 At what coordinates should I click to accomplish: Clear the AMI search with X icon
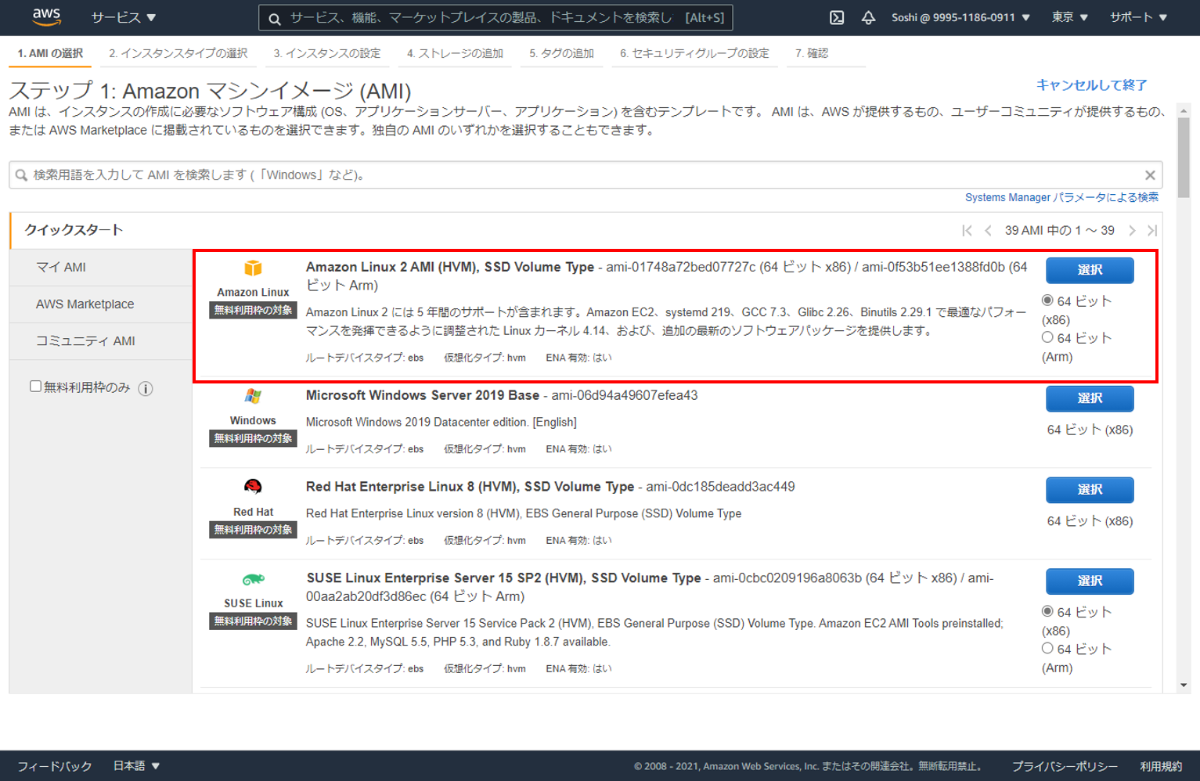coord(1150,174)
